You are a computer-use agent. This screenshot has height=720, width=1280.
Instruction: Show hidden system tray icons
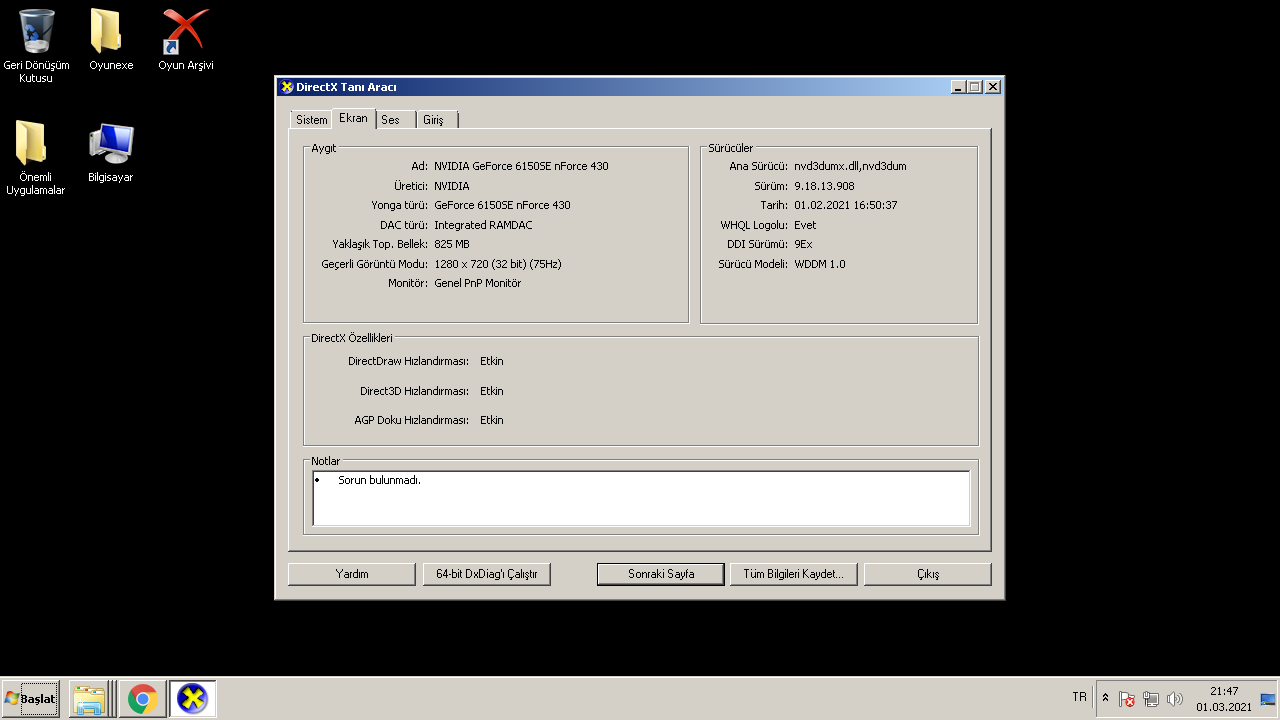coord(1105,698)
